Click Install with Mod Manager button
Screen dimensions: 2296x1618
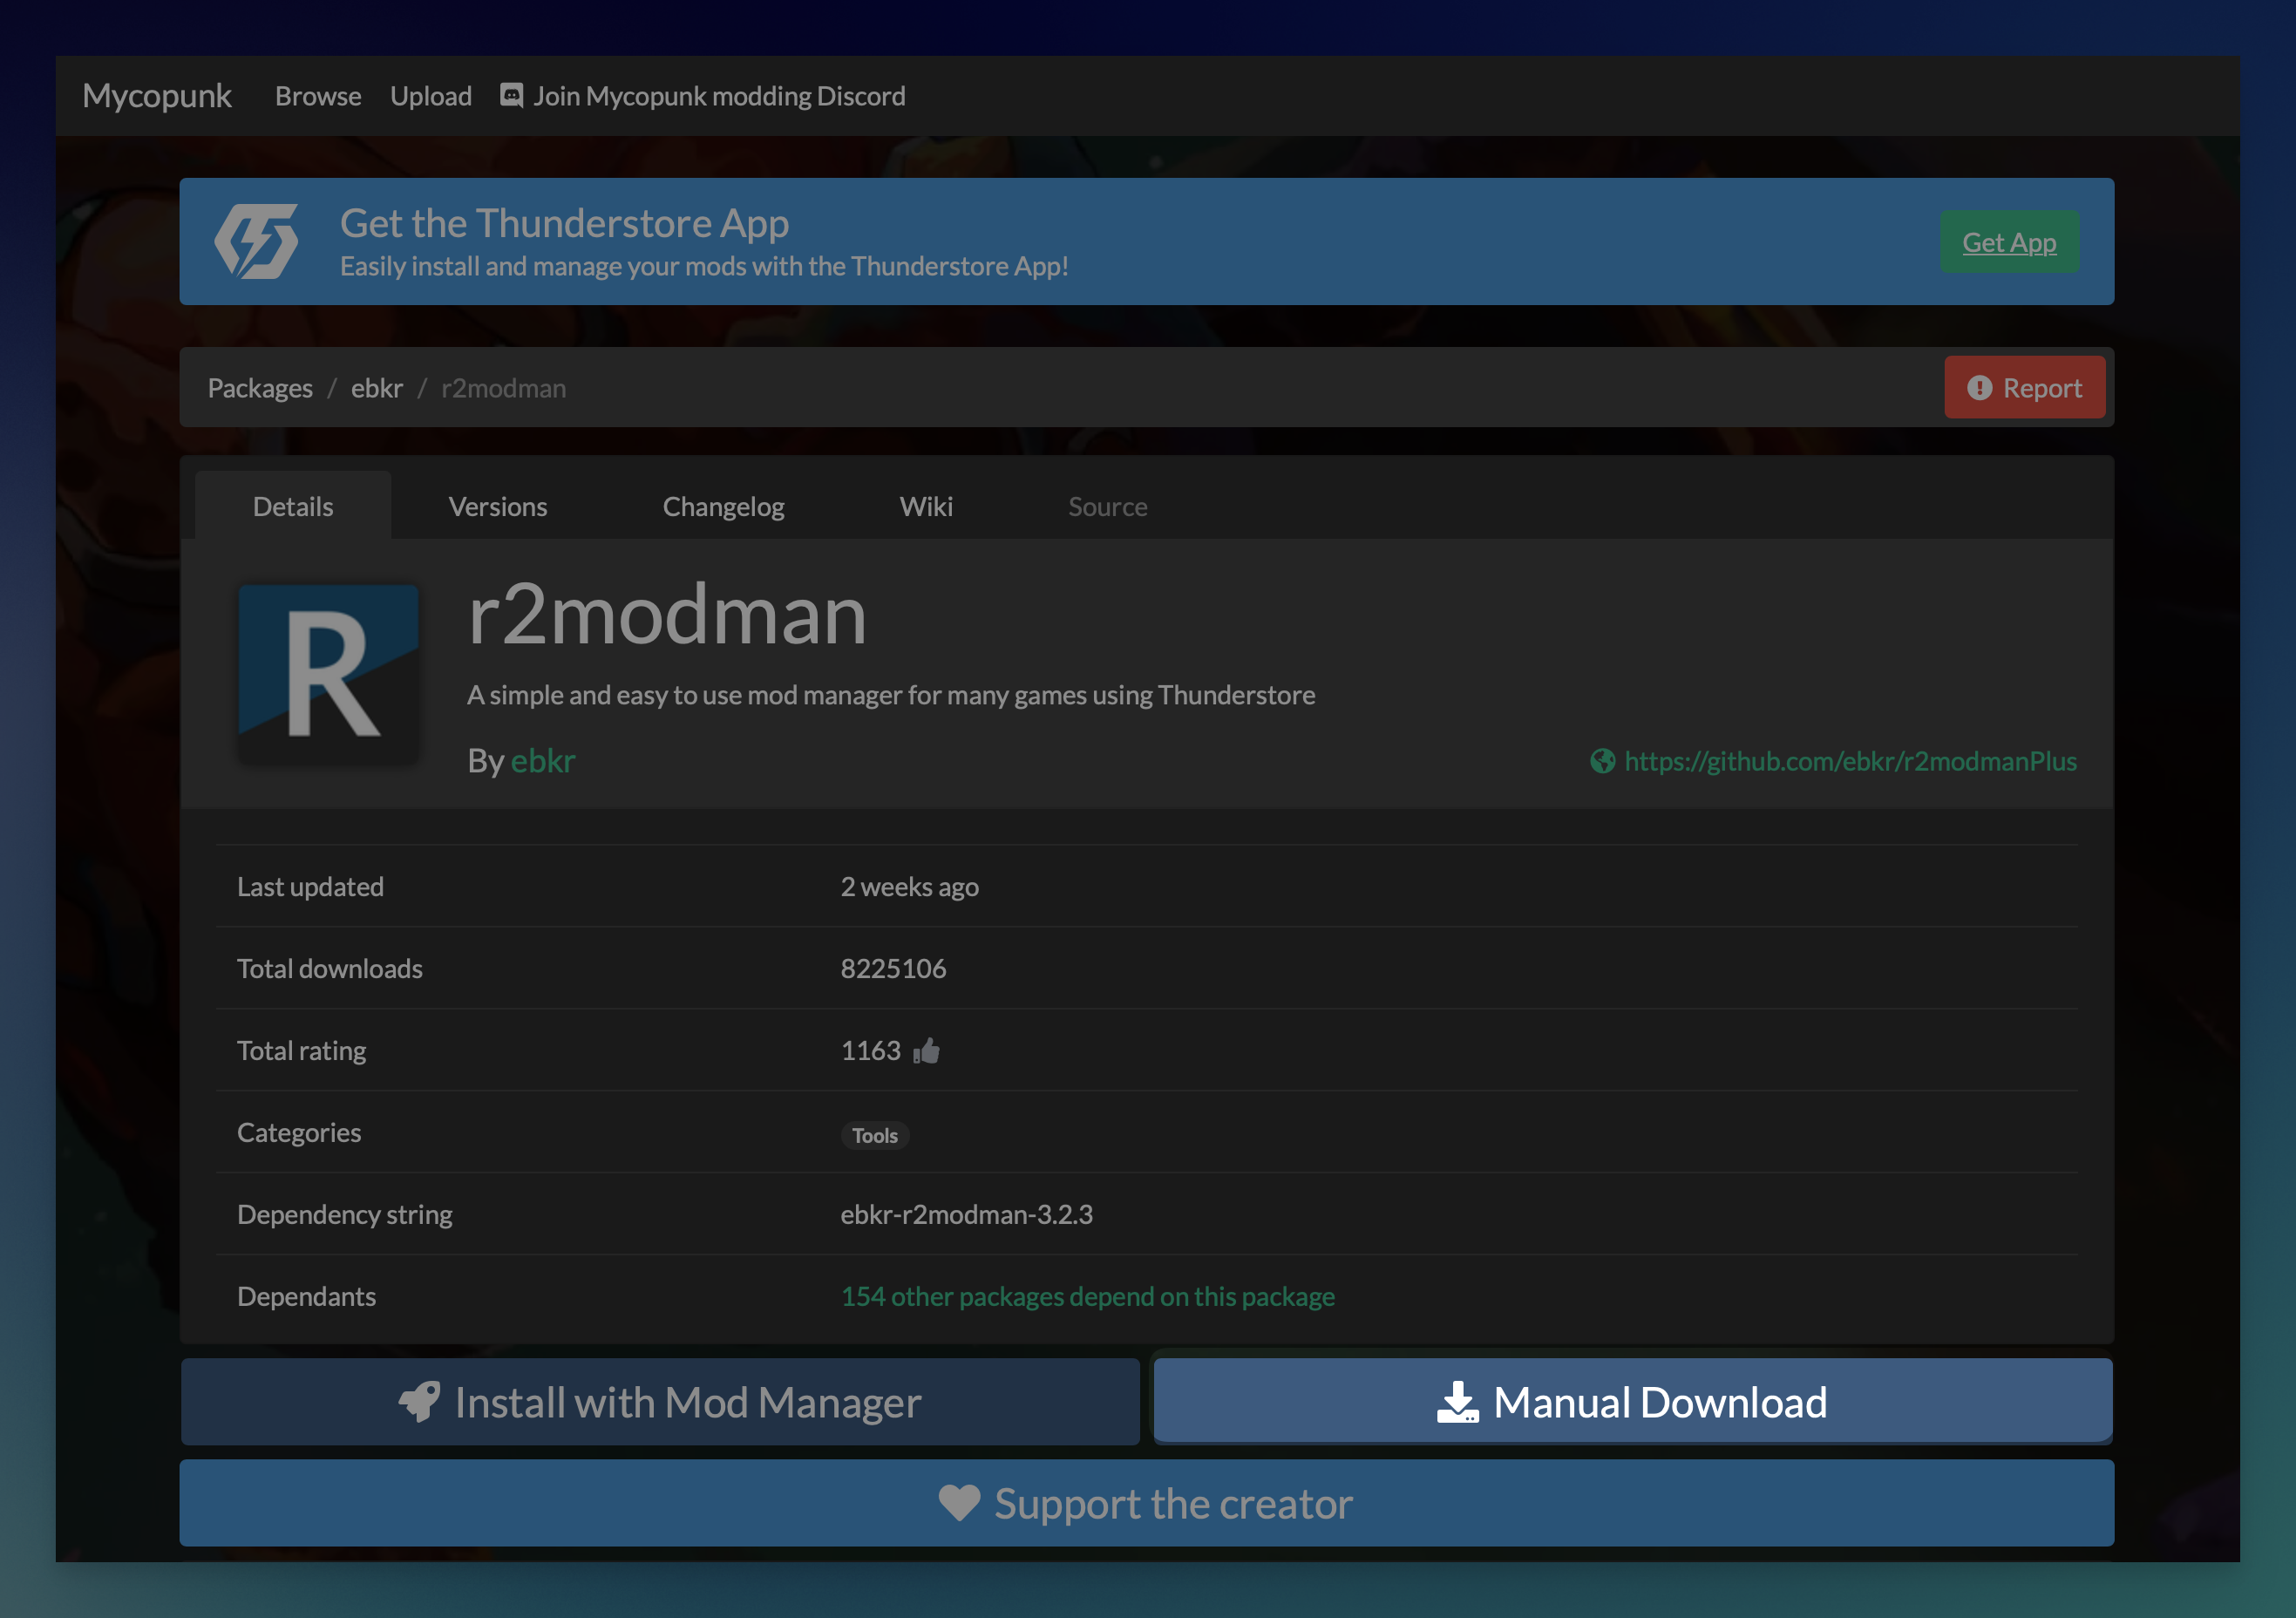click(x=660, y=1402)
